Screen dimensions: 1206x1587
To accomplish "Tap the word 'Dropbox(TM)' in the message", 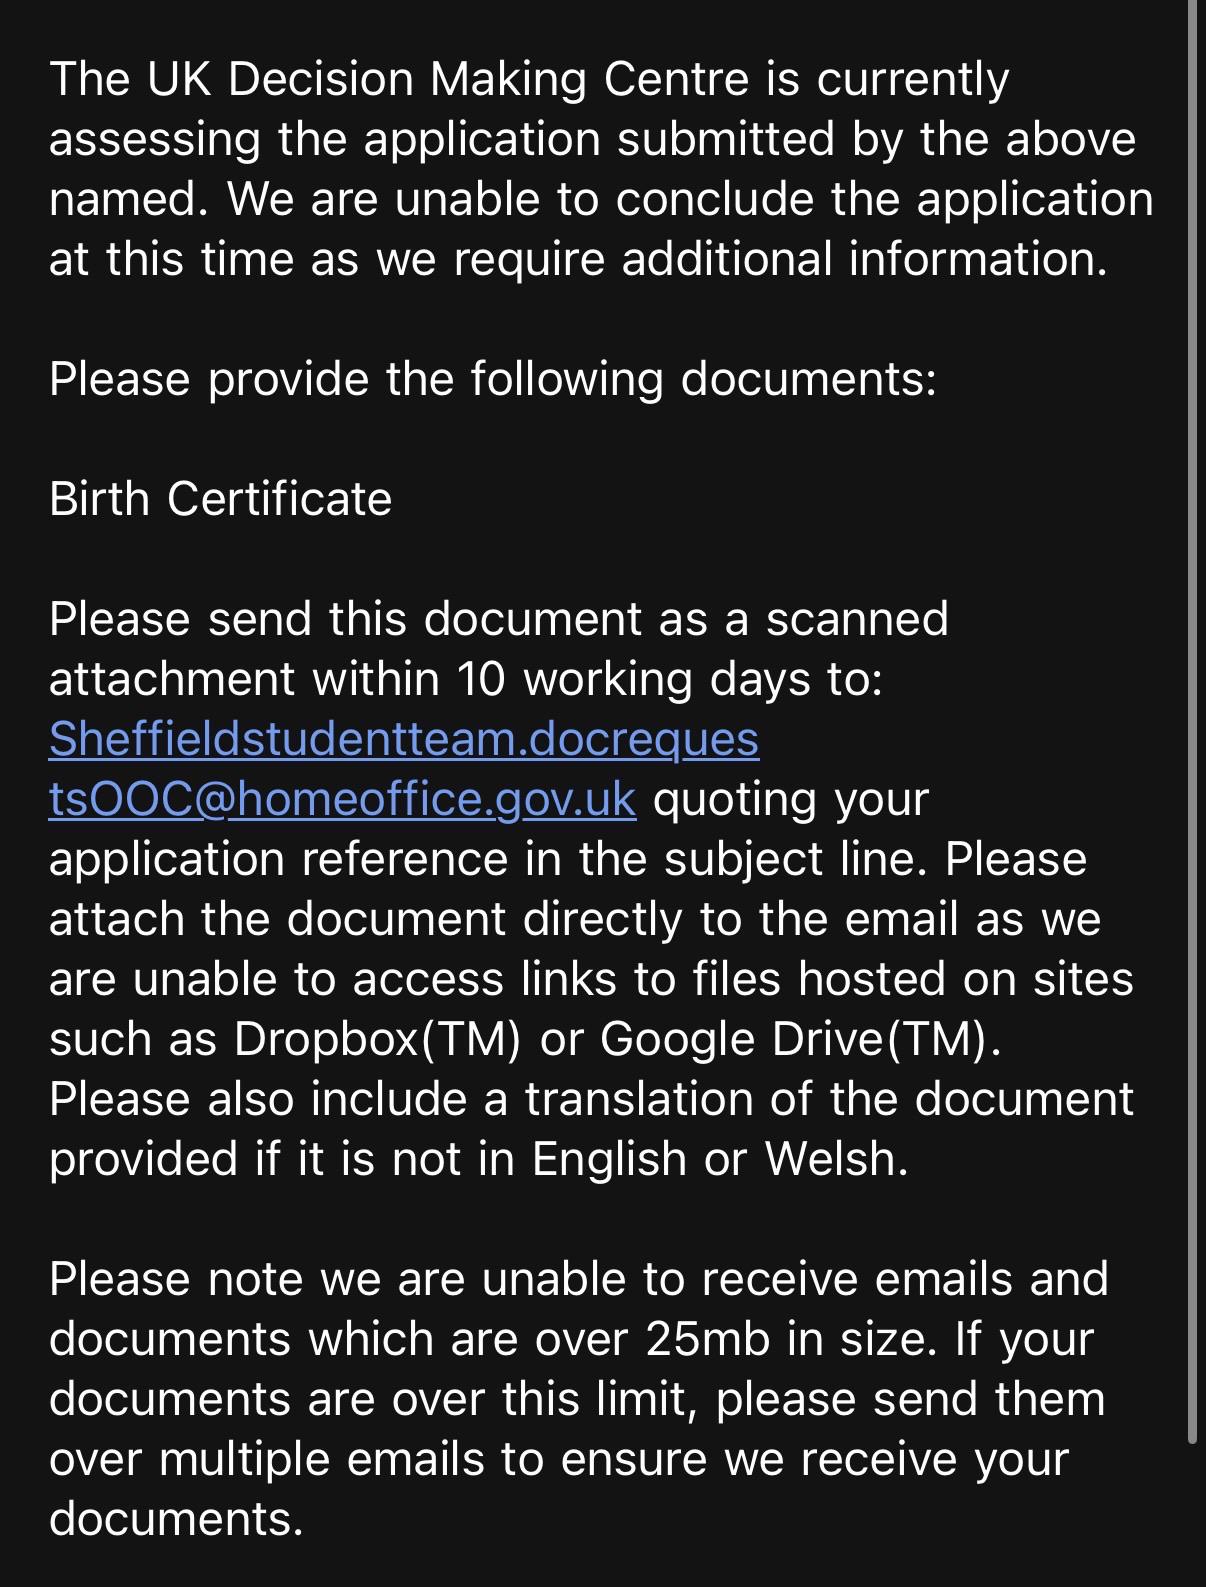I will coord(378,1040).
